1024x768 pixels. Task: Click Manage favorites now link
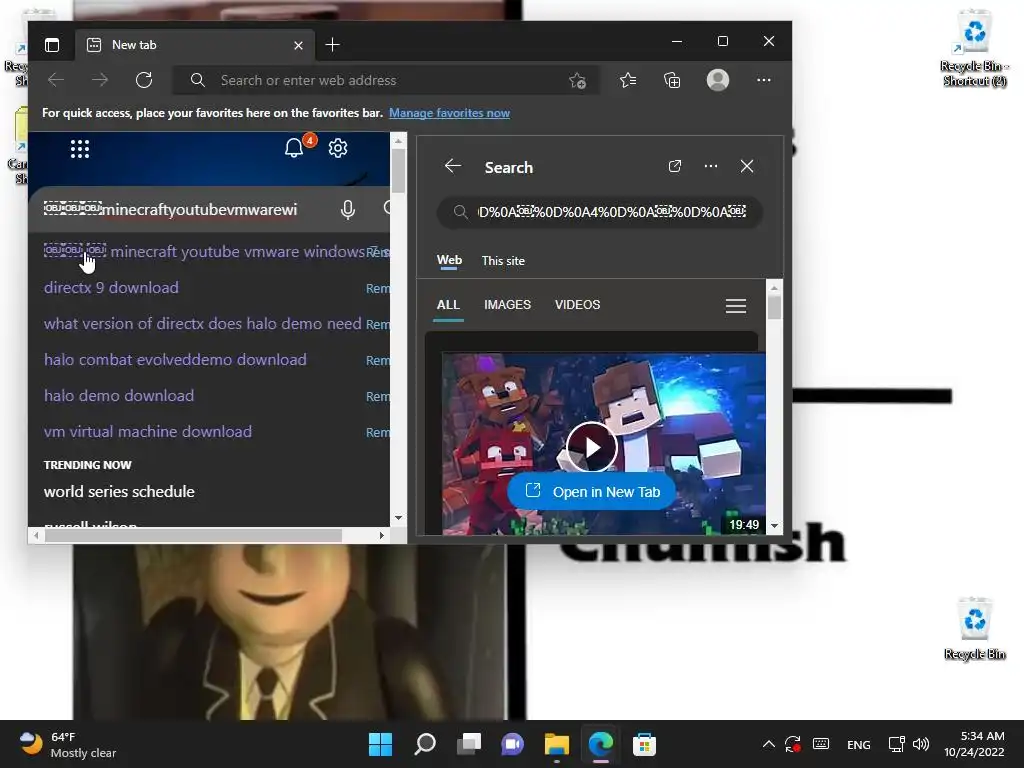coord(449,113)
